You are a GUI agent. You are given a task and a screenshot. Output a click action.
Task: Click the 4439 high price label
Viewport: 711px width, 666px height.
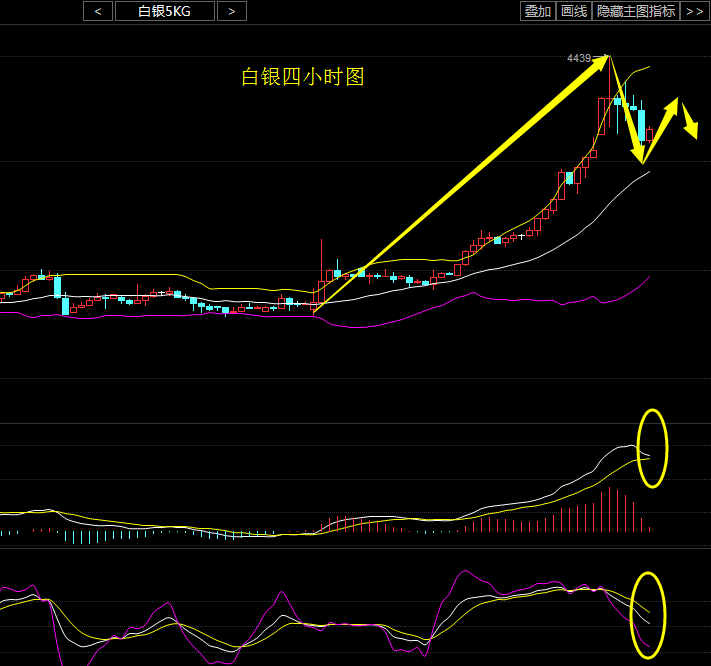point(579,59)
